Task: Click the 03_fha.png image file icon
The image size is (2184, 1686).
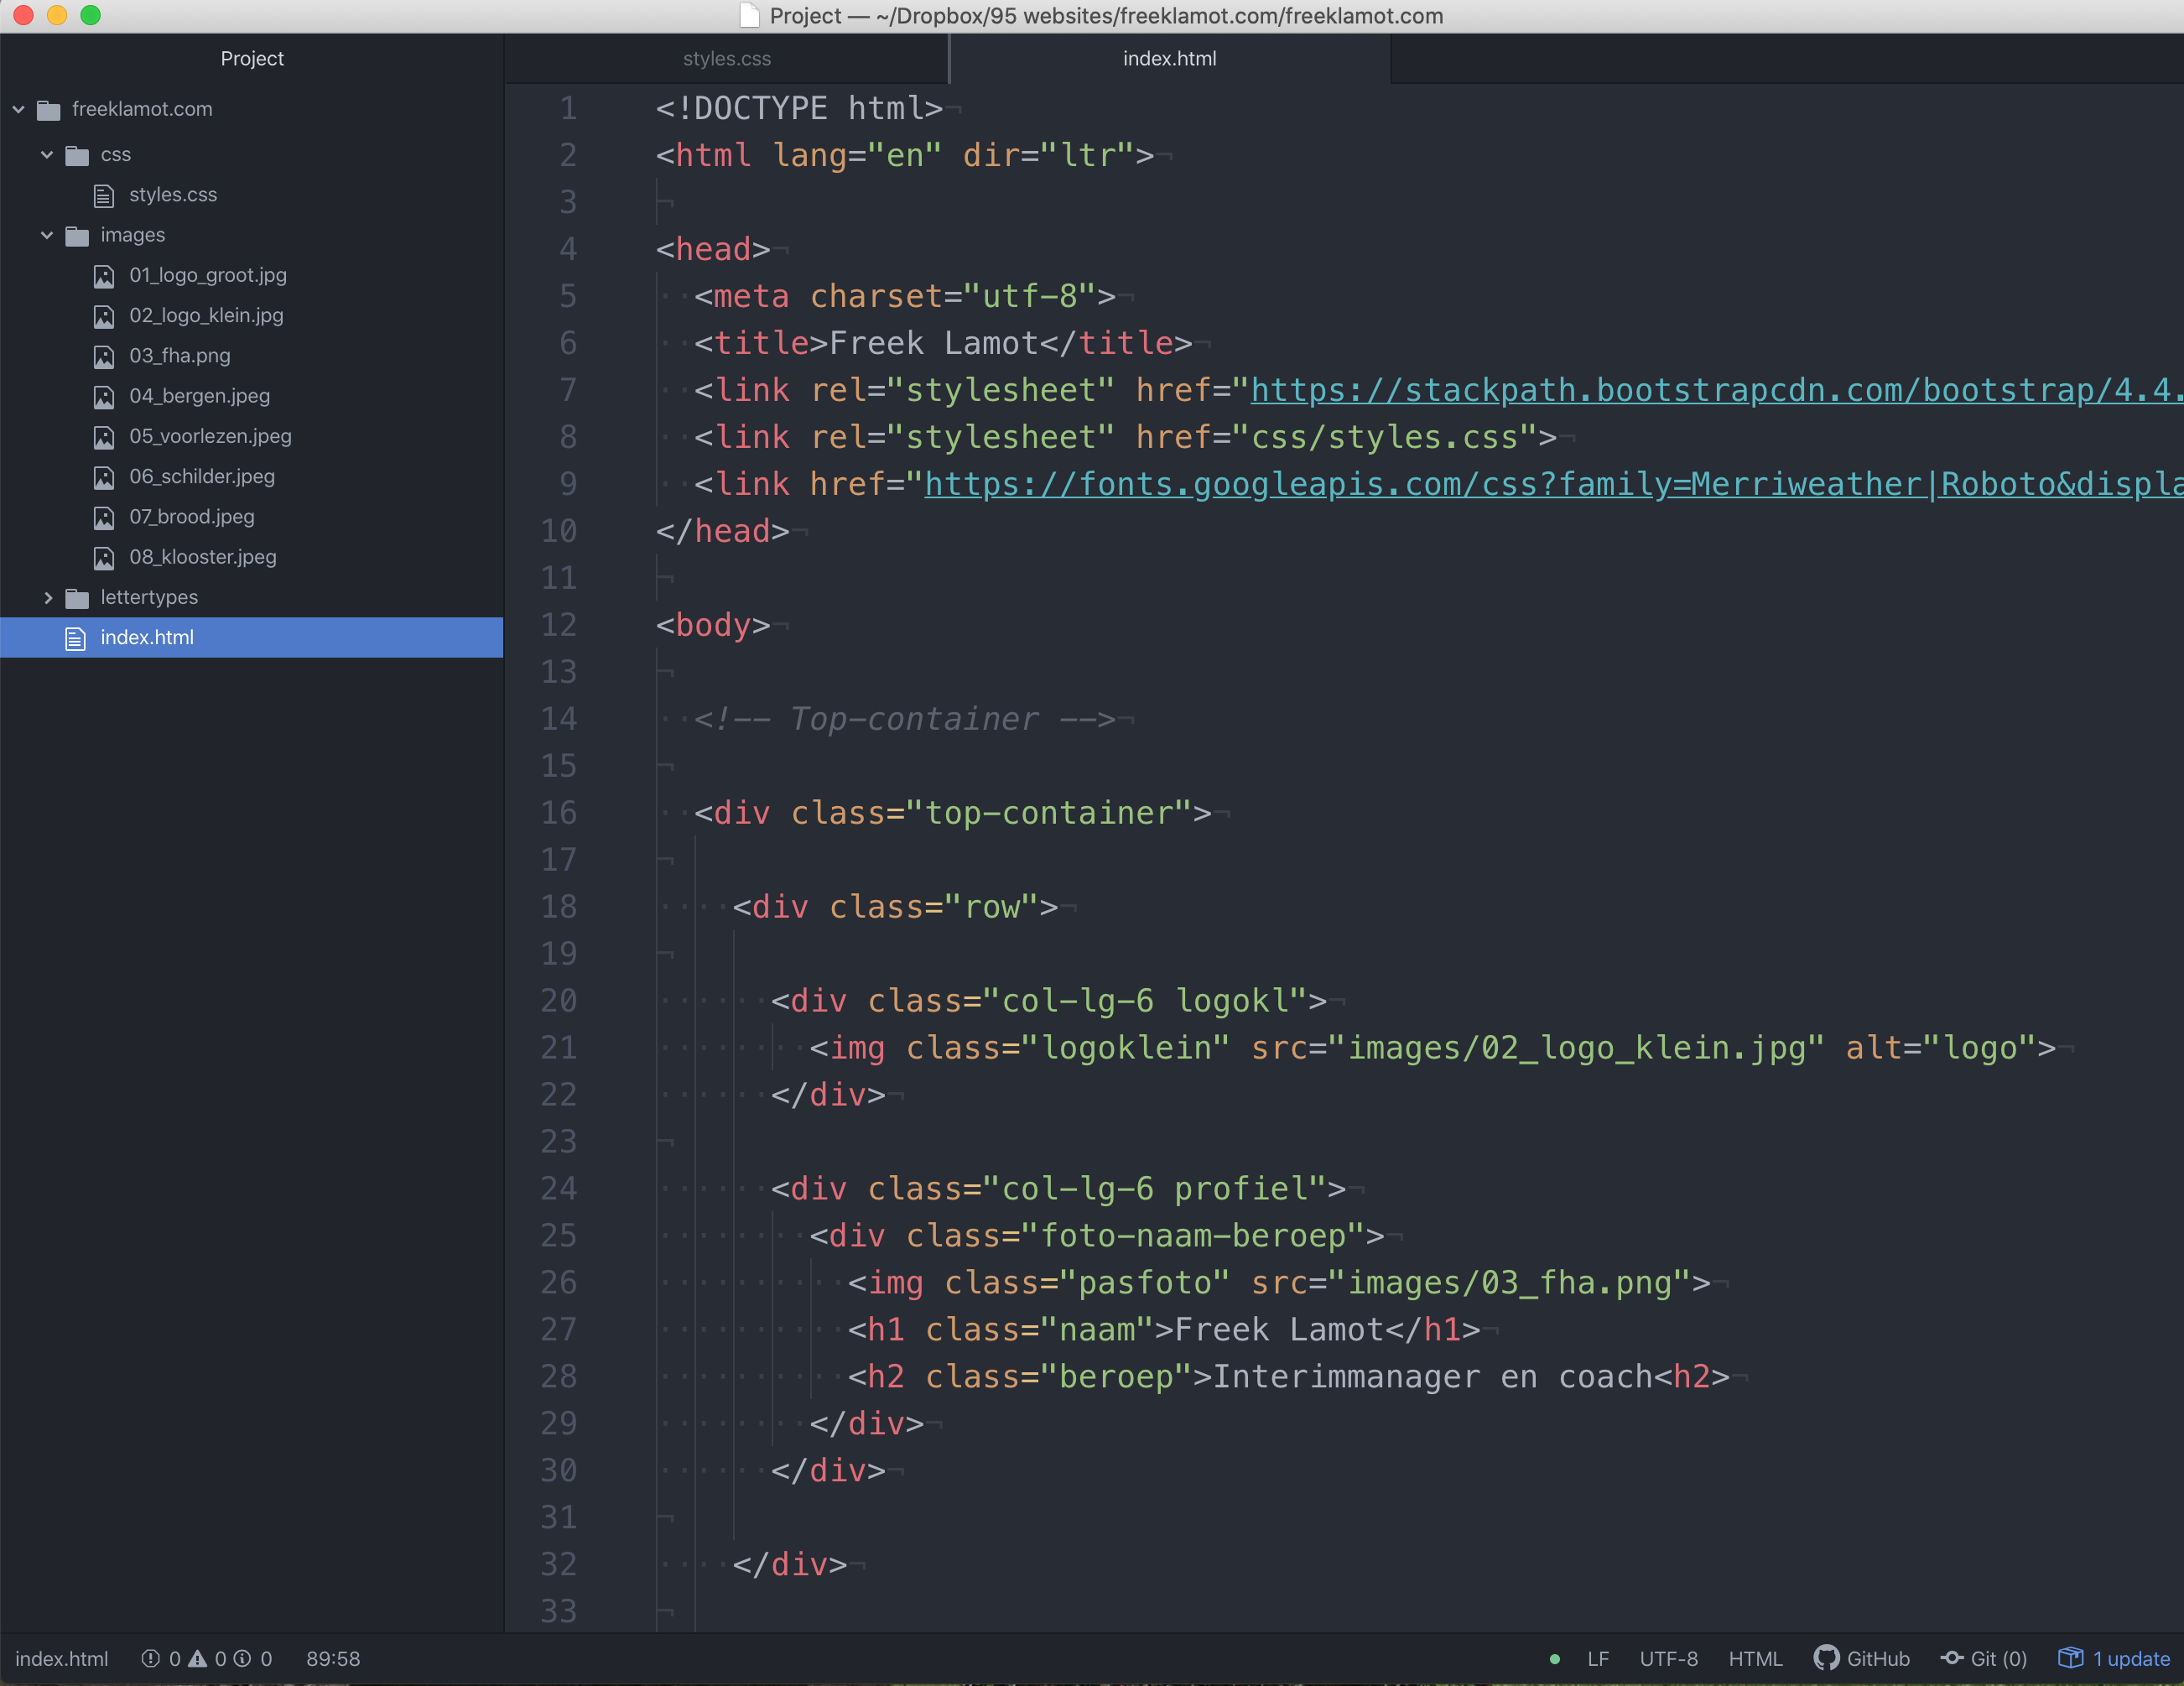Action: (x=104, y=356)
